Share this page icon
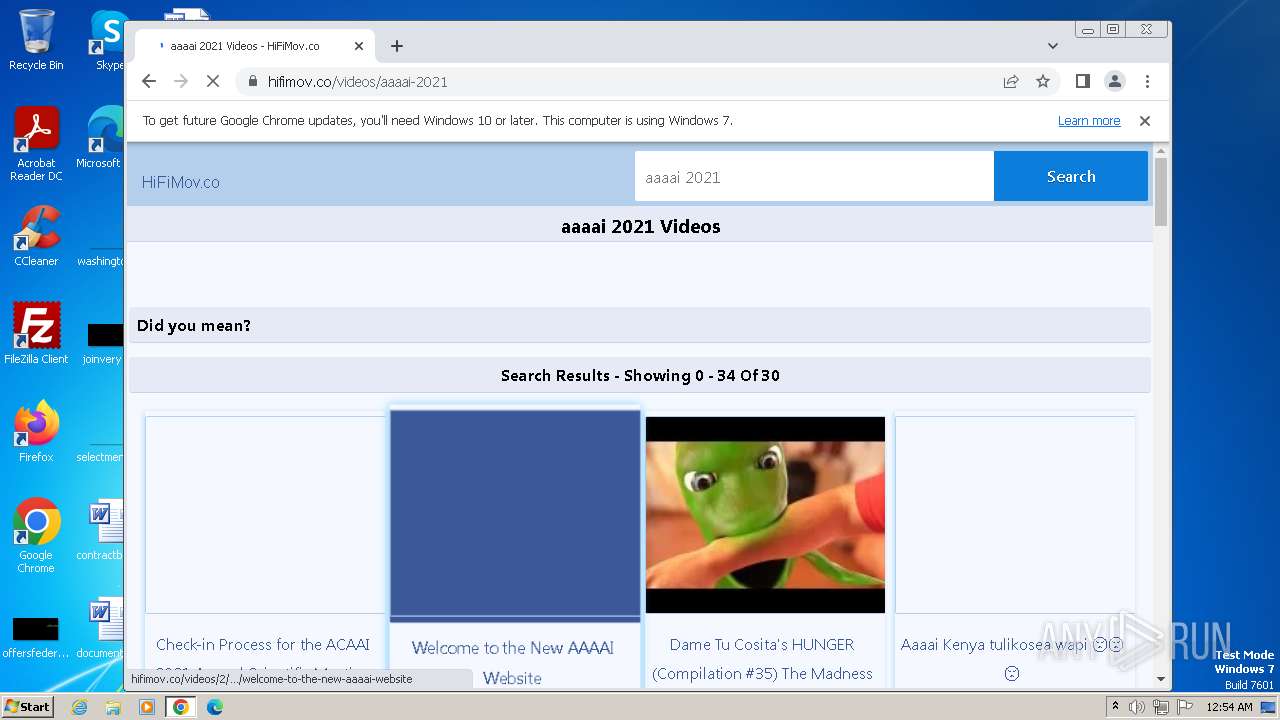 coord(1011,81)
